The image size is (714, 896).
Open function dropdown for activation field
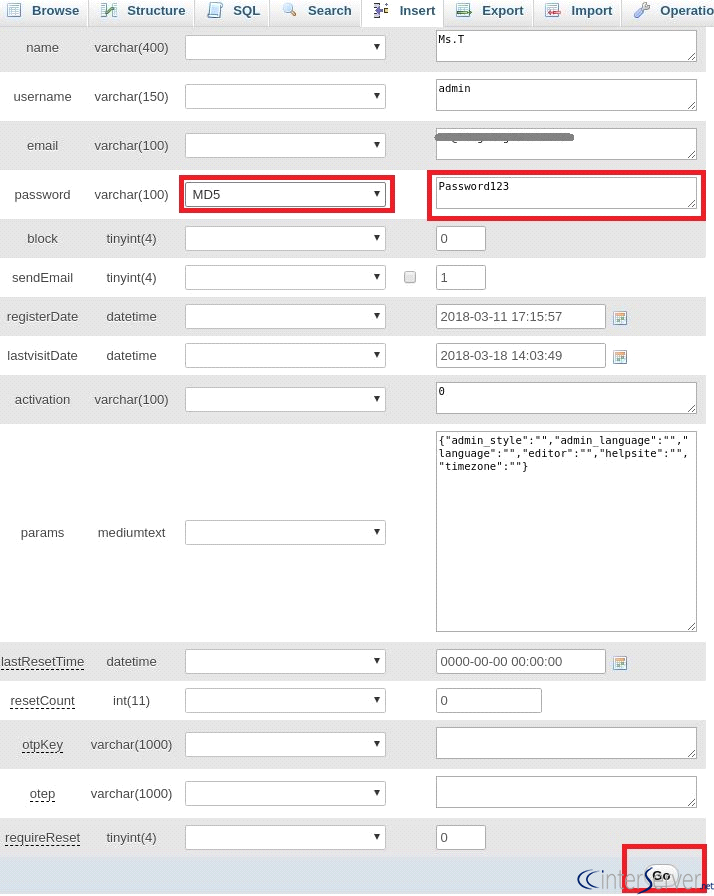(x=285, y=399)
